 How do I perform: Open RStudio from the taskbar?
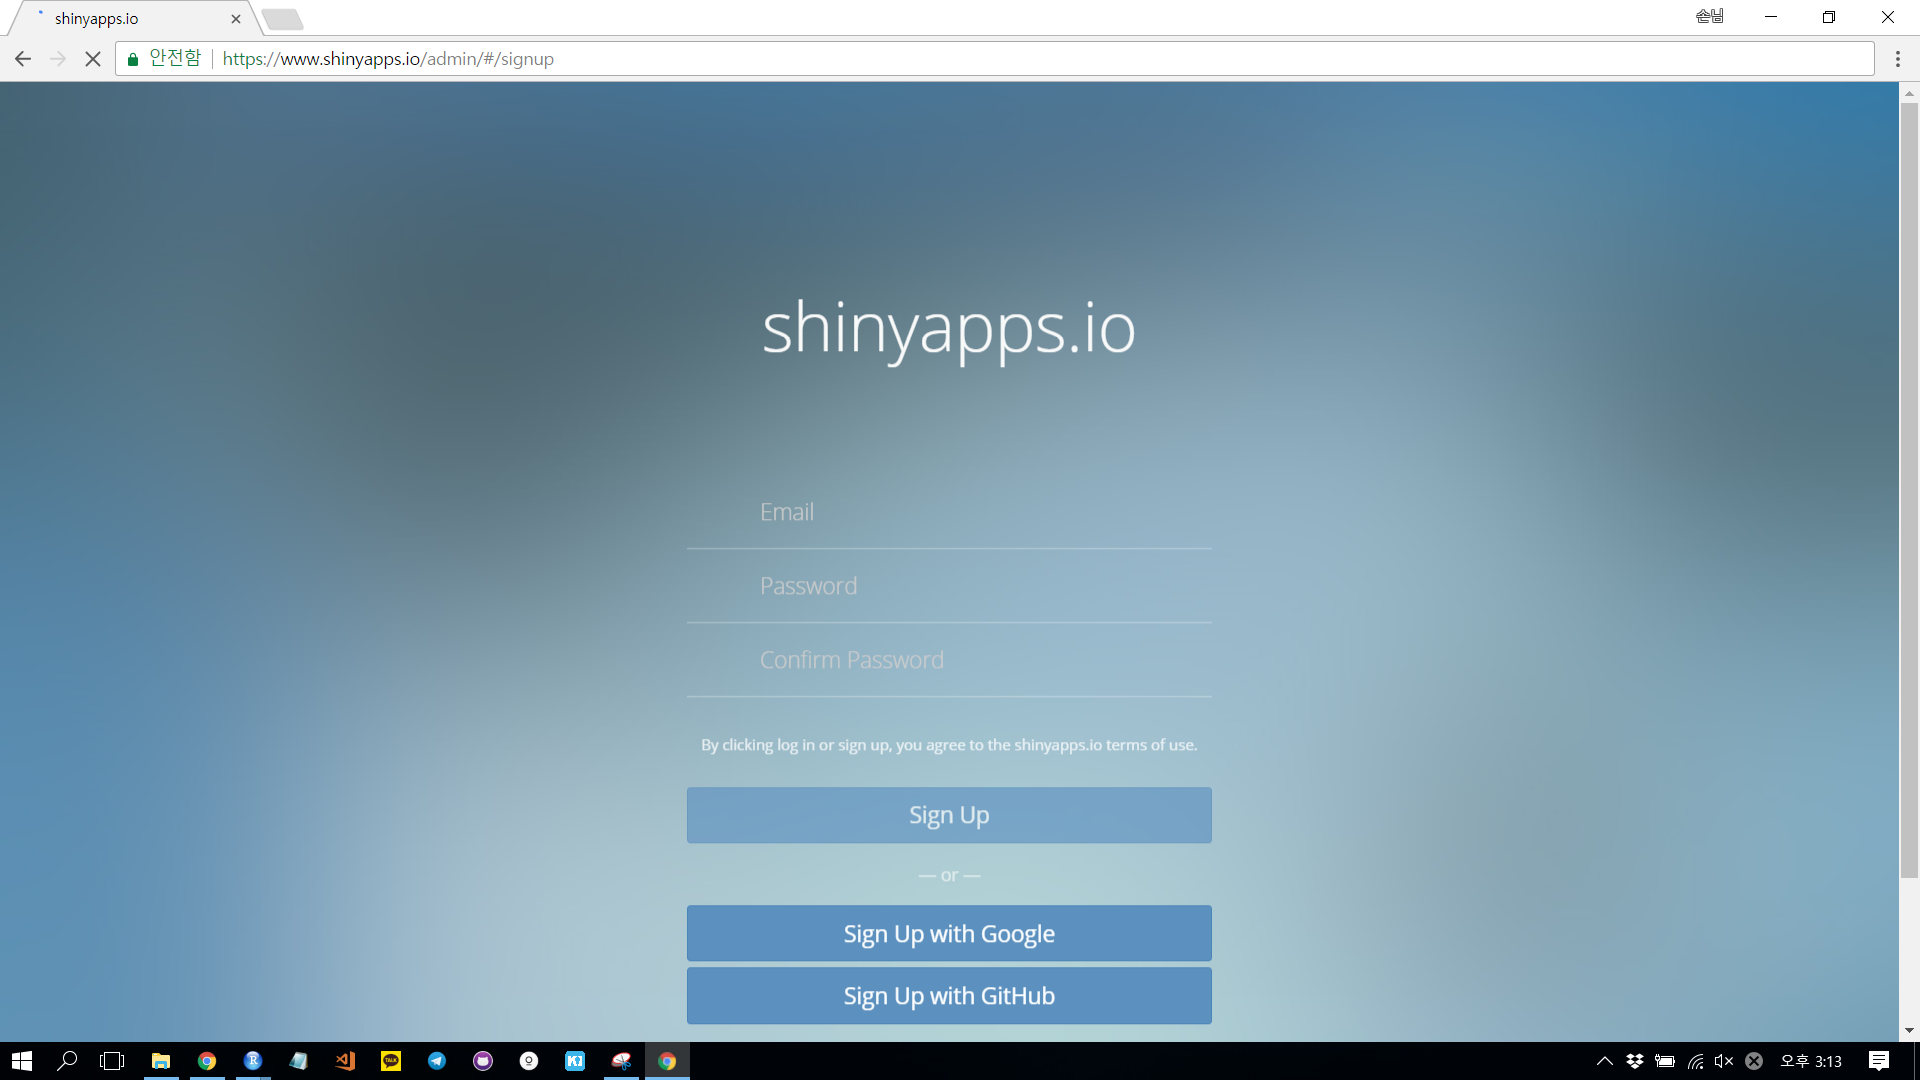click(x=253, y=1061)
